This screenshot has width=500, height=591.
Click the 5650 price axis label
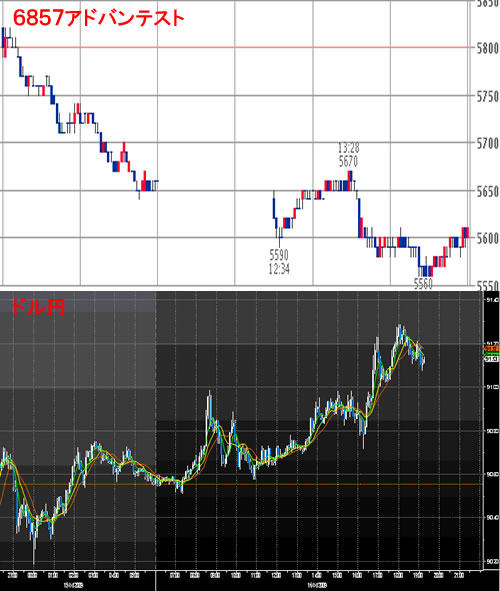coord(488,191)
